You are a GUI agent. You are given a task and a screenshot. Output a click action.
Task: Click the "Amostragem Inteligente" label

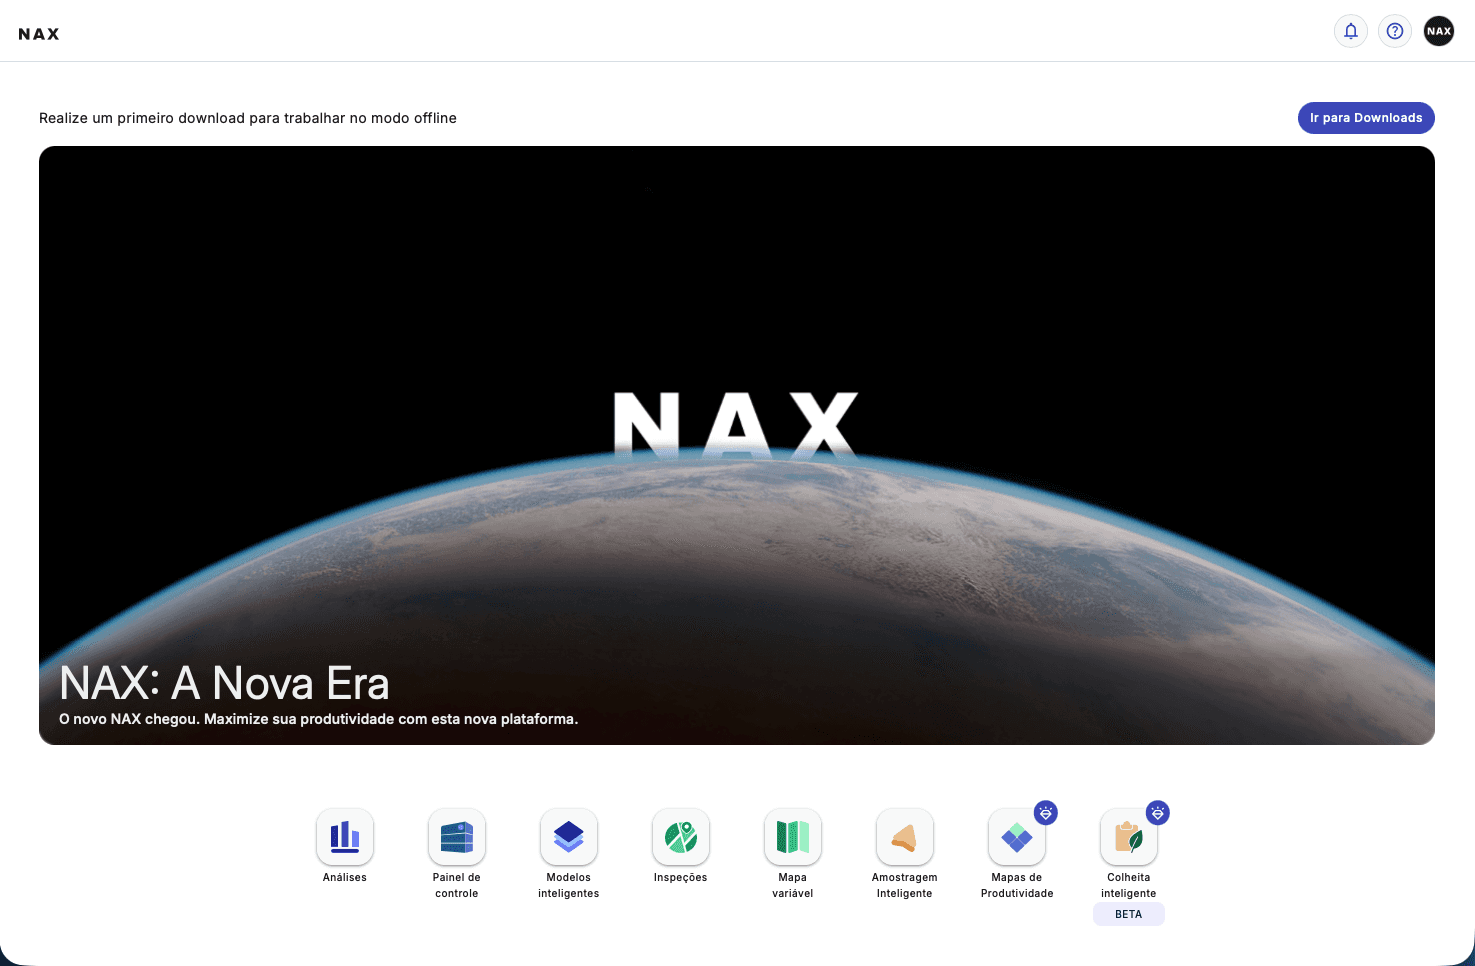[905, 885]
